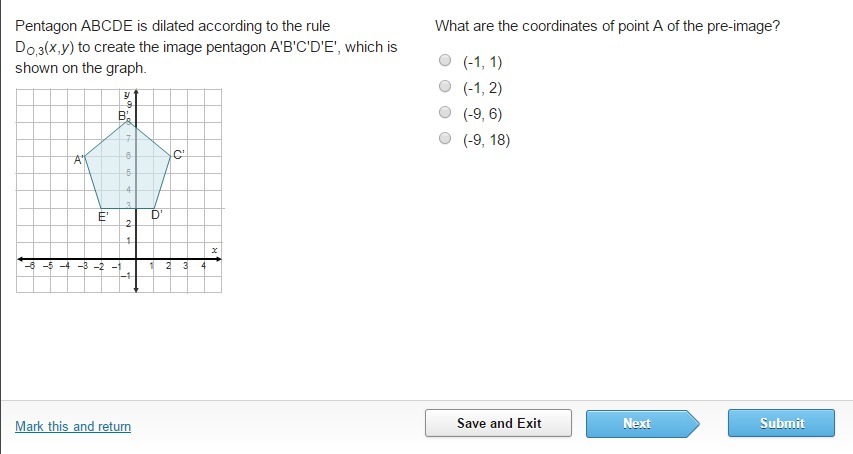The height and width of the screenshot is (454, 853).
Task: Click inside the shaded blue pentagon
Action: [x=128, y=170]
